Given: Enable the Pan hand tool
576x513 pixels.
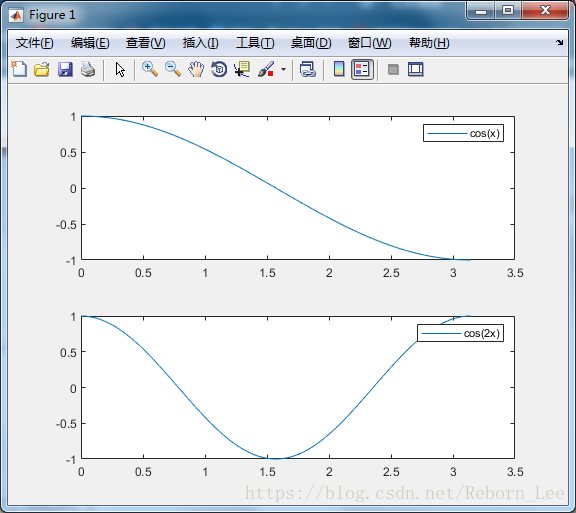Looking at the screenshot, I should pos(196,69).
